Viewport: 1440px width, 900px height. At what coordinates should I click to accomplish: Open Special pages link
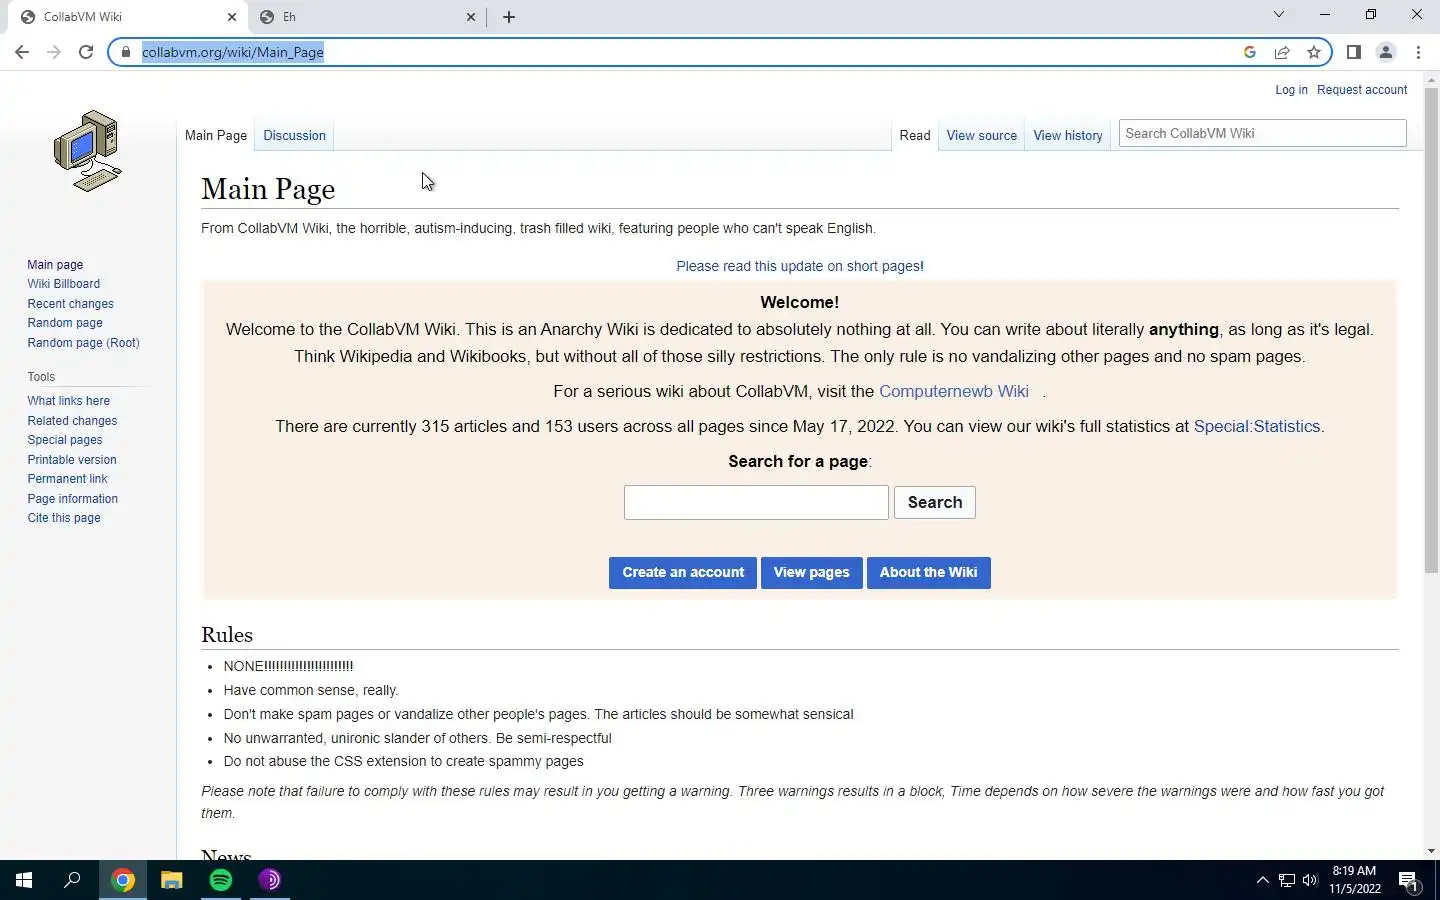pyautogui.click(x=65, y=440)
